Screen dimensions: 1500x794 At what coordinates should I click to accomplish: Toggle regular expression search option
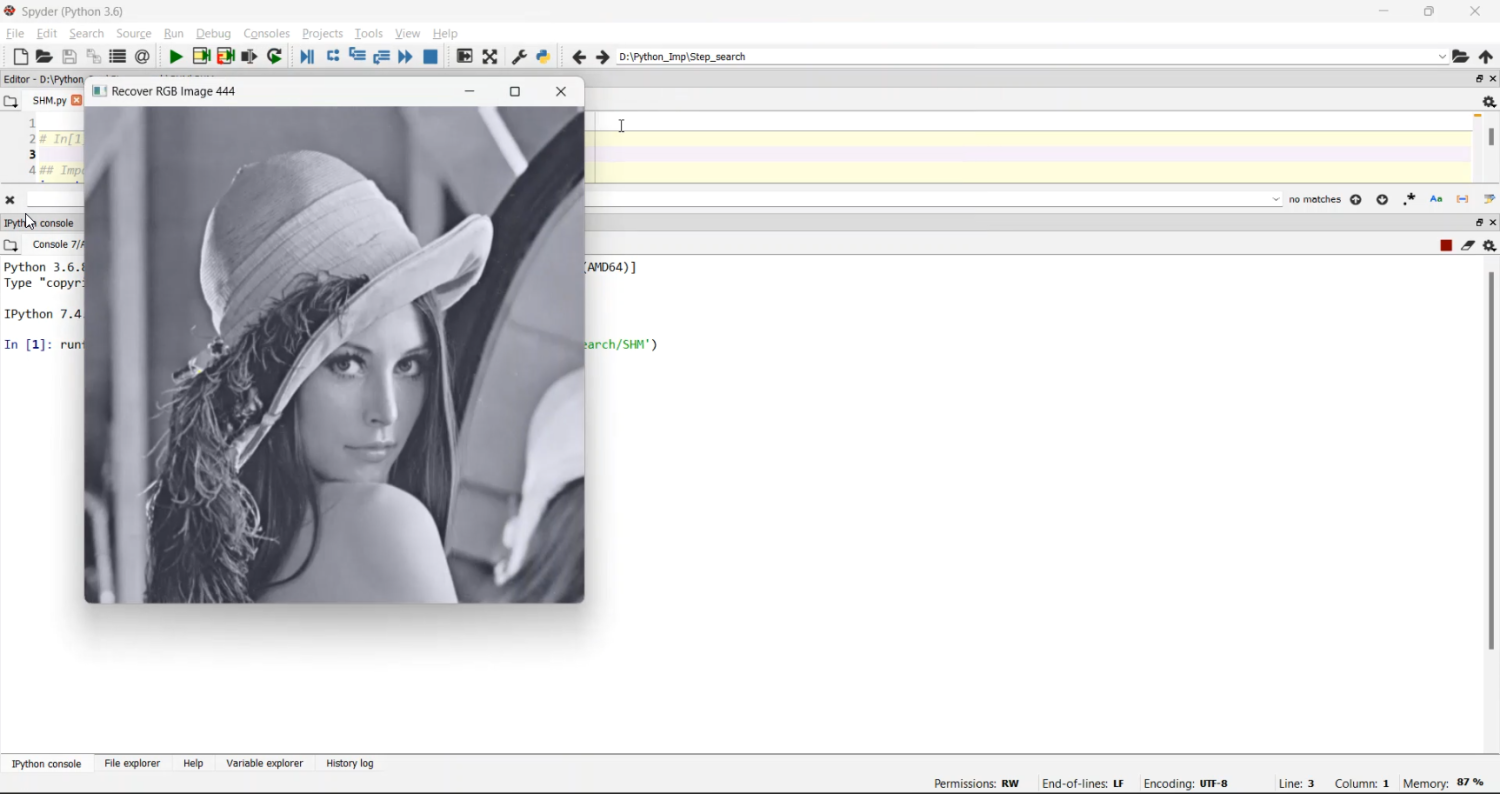pos(1410,200)
